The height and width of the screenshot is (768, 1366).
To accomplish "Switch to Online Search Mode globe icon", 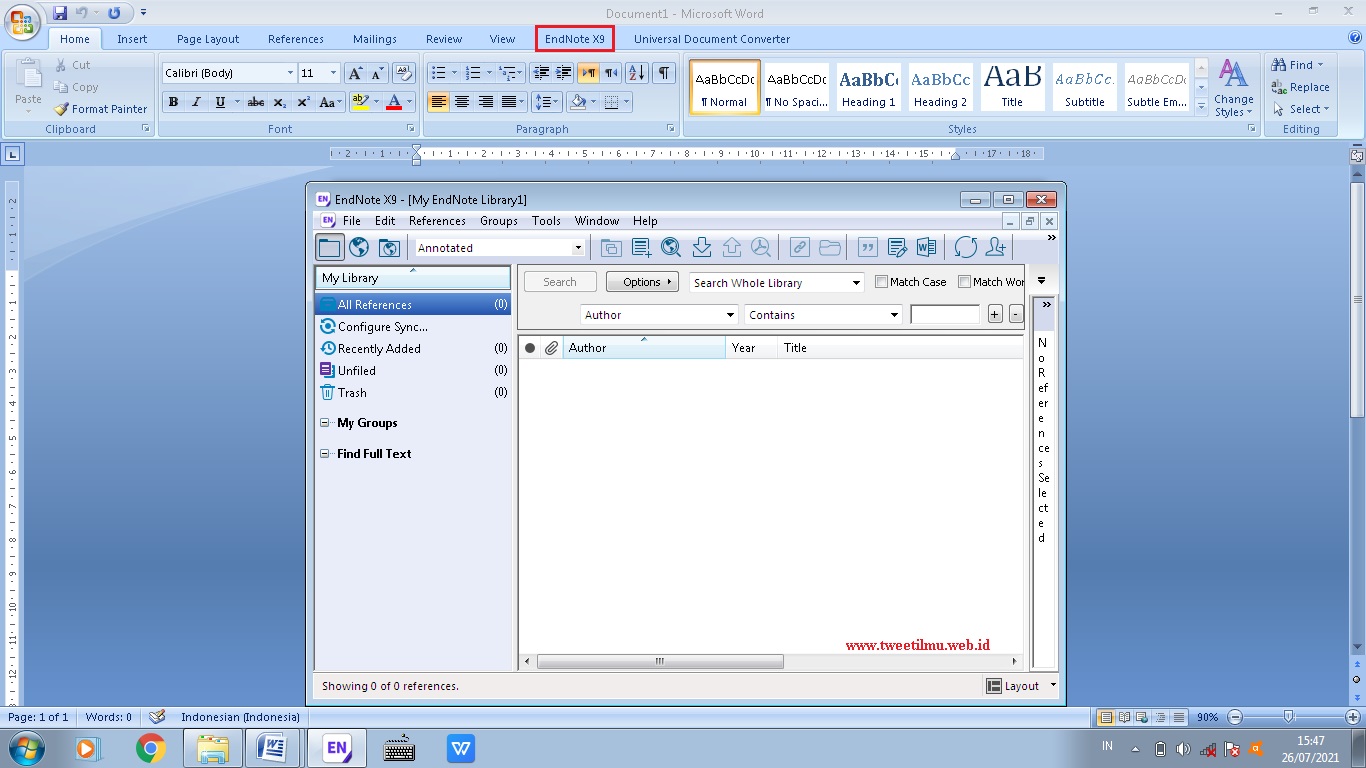I will tap(359, 248).
